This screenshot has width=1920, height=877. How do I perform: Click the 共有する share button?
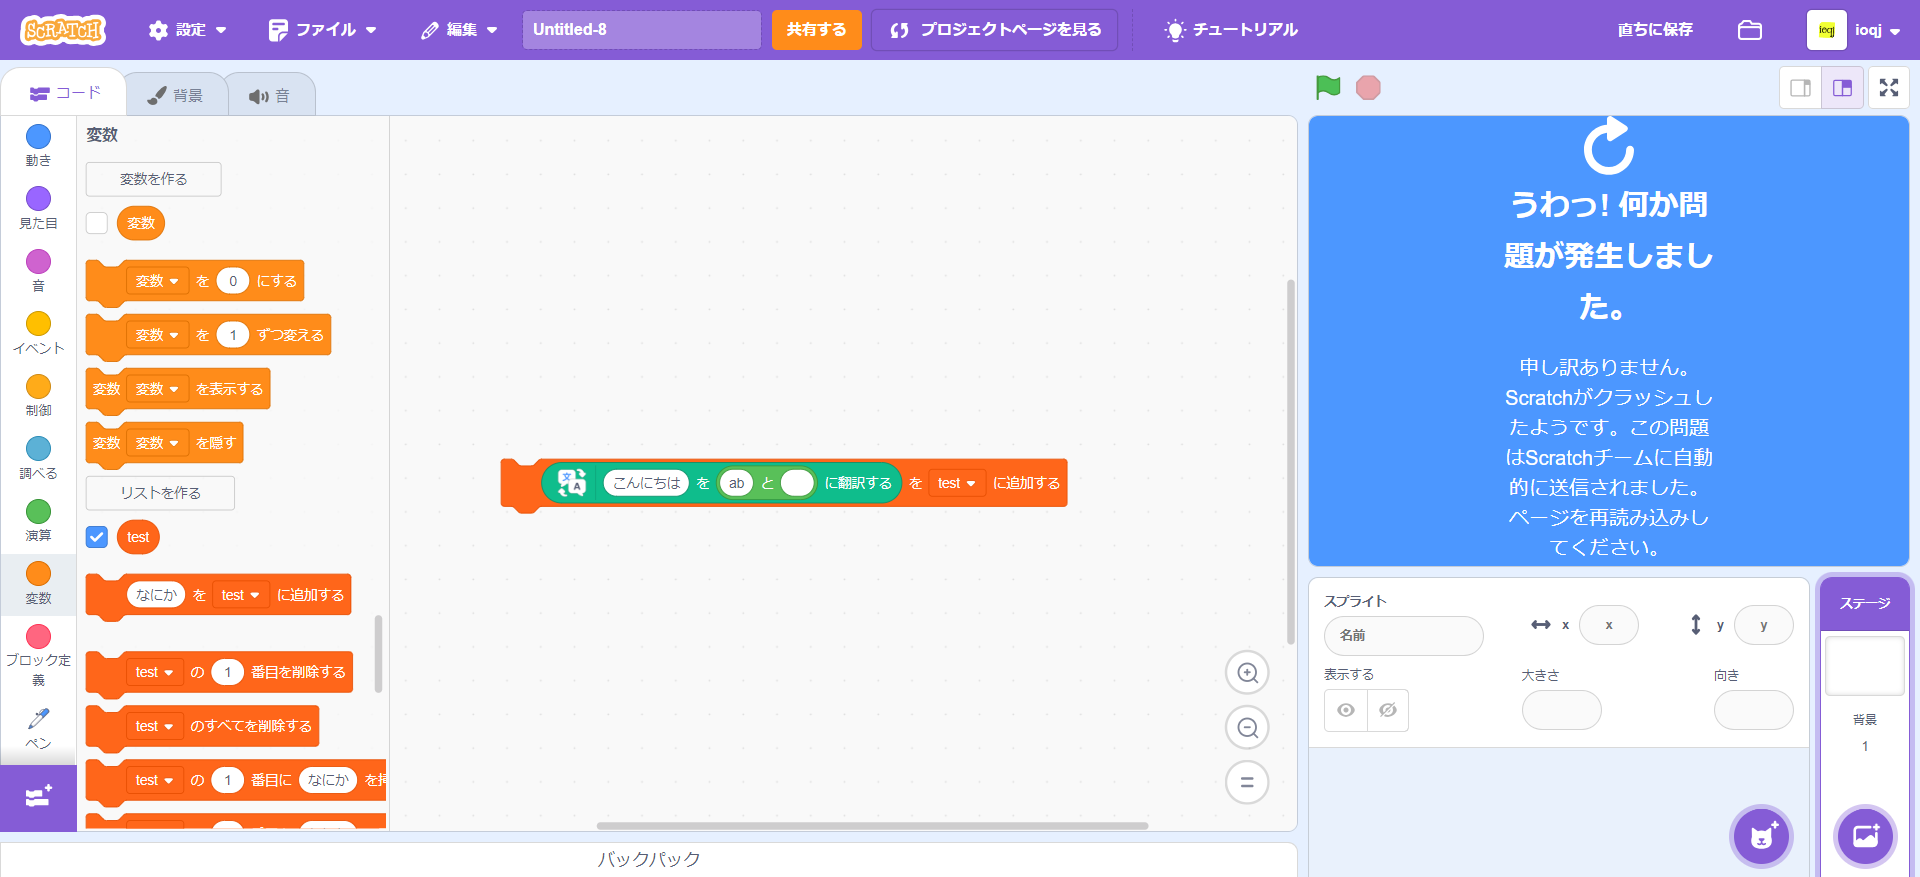click(x=816, y=30)
